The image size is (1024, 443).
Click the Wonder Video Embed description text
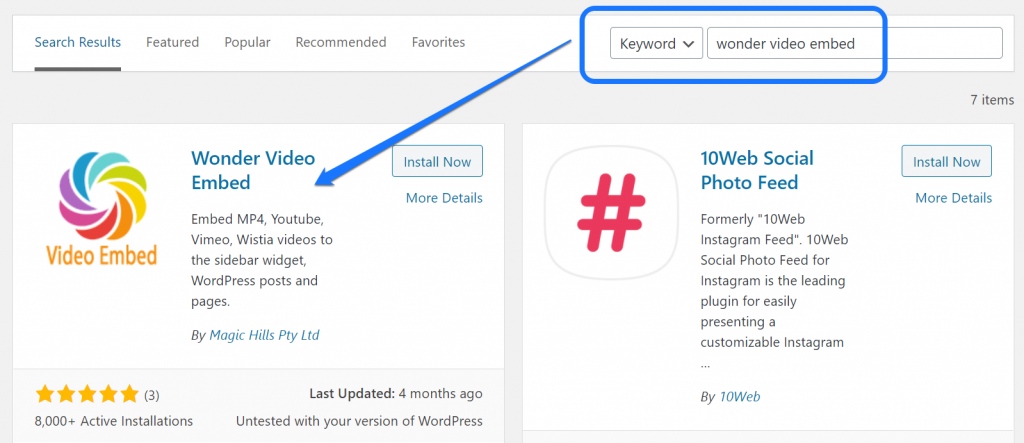tap(263, 260)
